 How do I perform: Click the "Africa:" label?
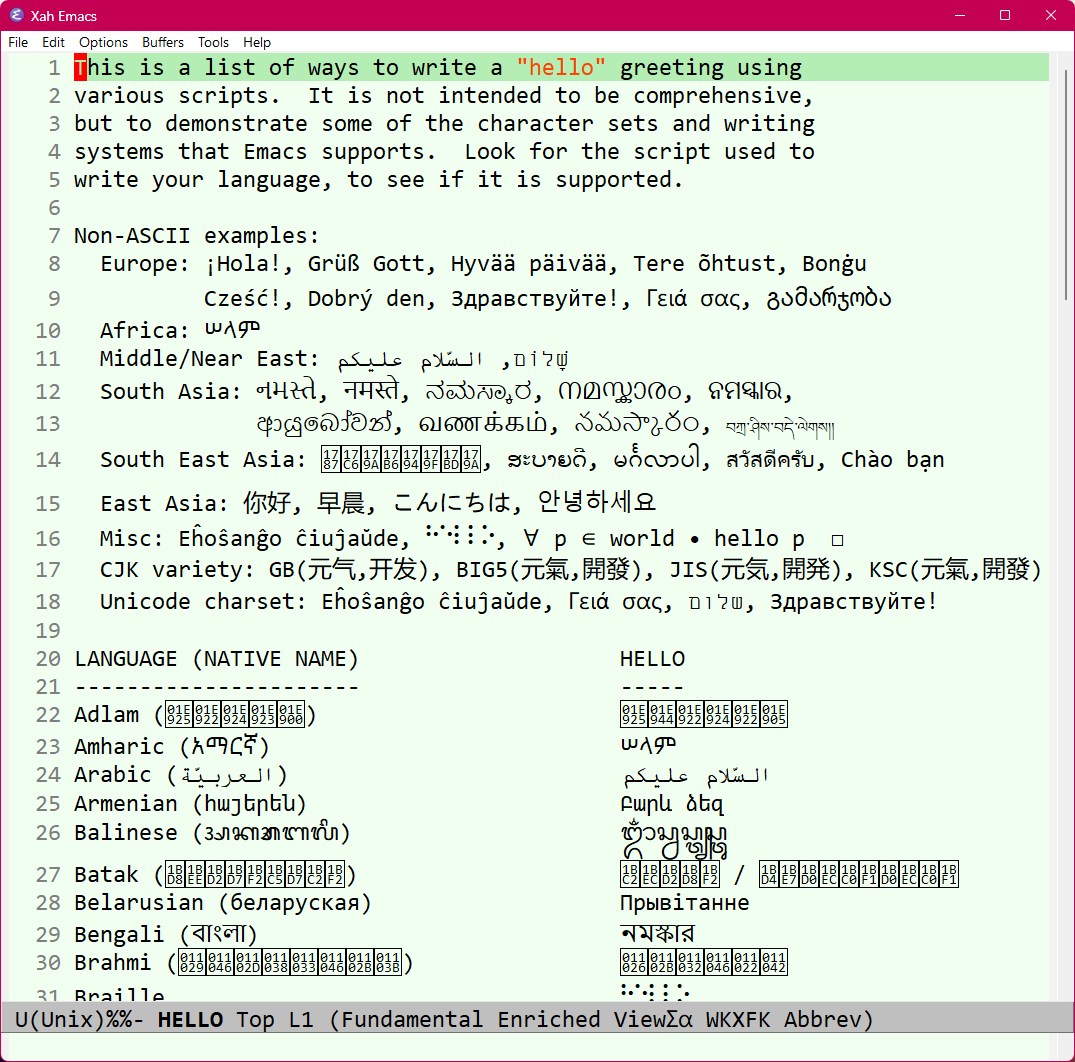145,330
